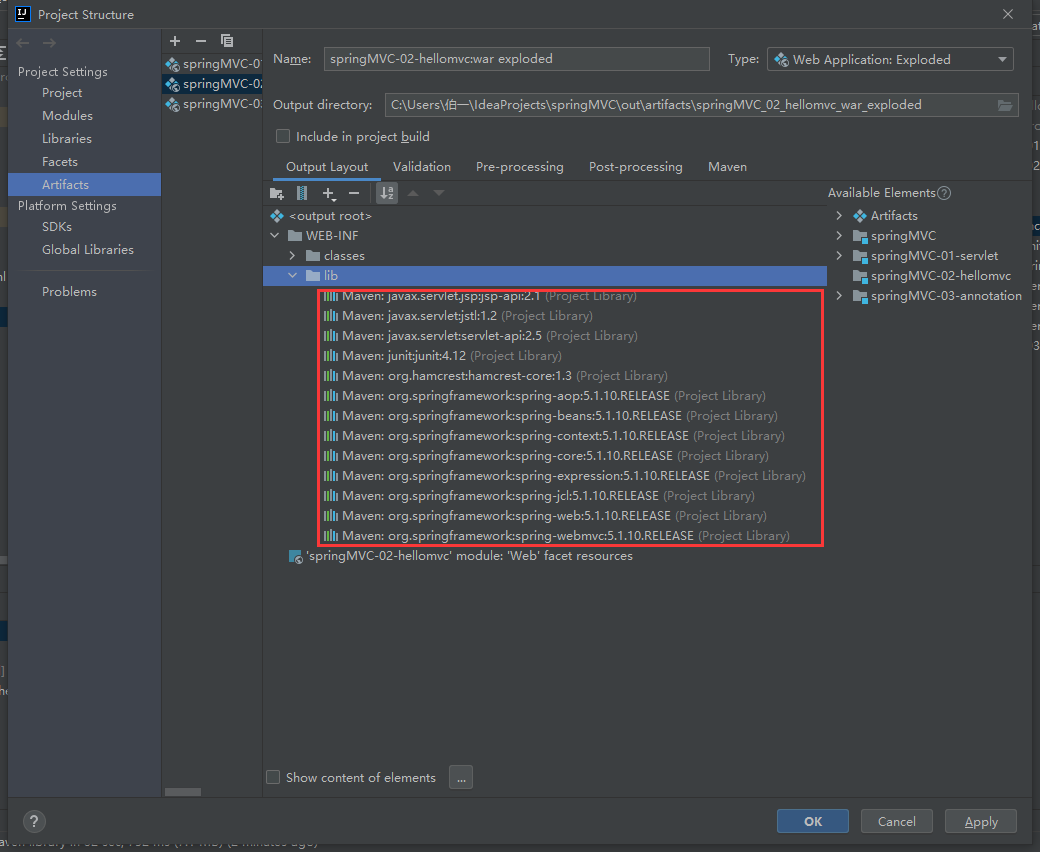Navigate back with left arrow icon

(x=23, y=43)
